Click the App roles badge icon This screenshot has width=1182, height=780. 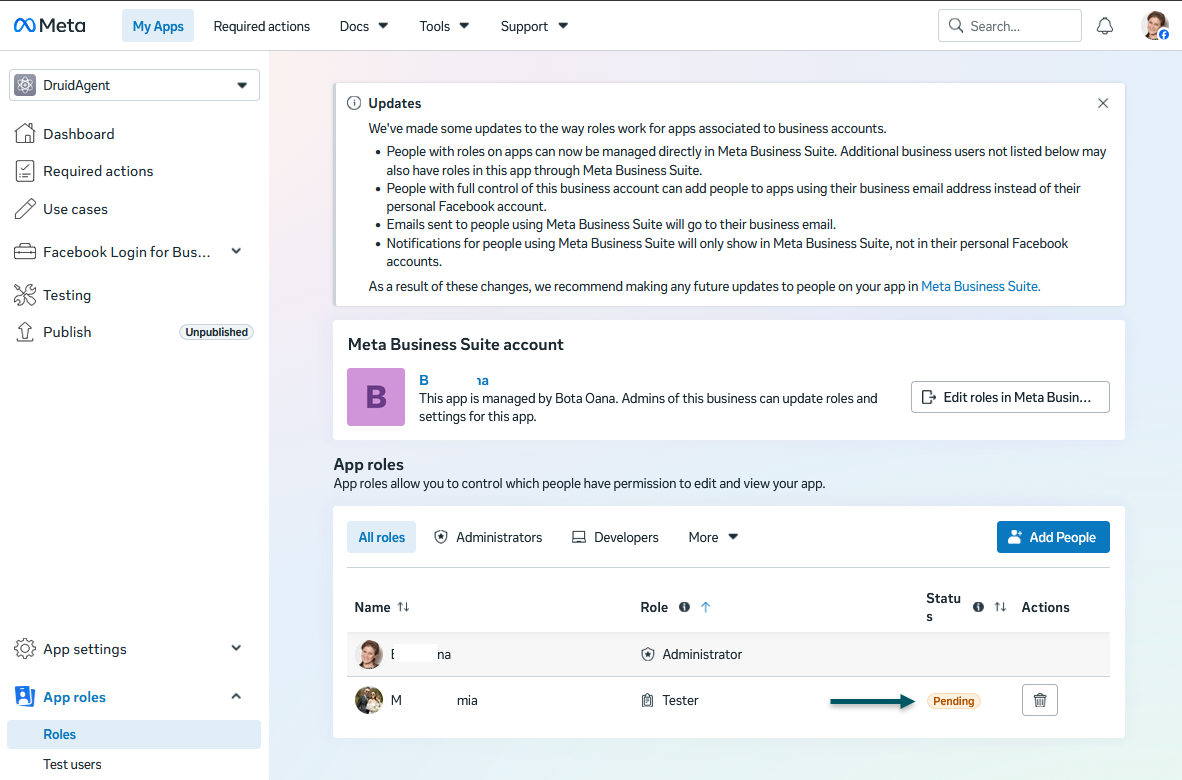point(25,696)
